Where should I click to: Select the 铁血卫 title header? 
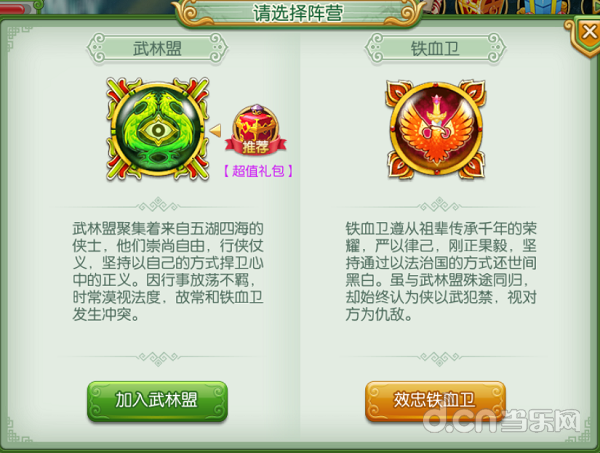(435, 48)
